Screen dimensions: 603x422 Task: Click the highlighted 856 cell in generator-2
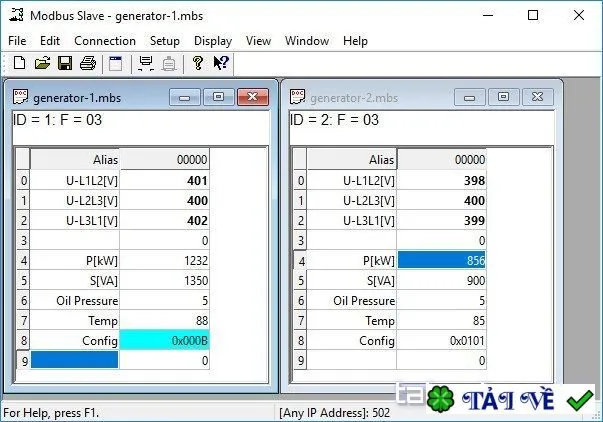pos(442,260)
